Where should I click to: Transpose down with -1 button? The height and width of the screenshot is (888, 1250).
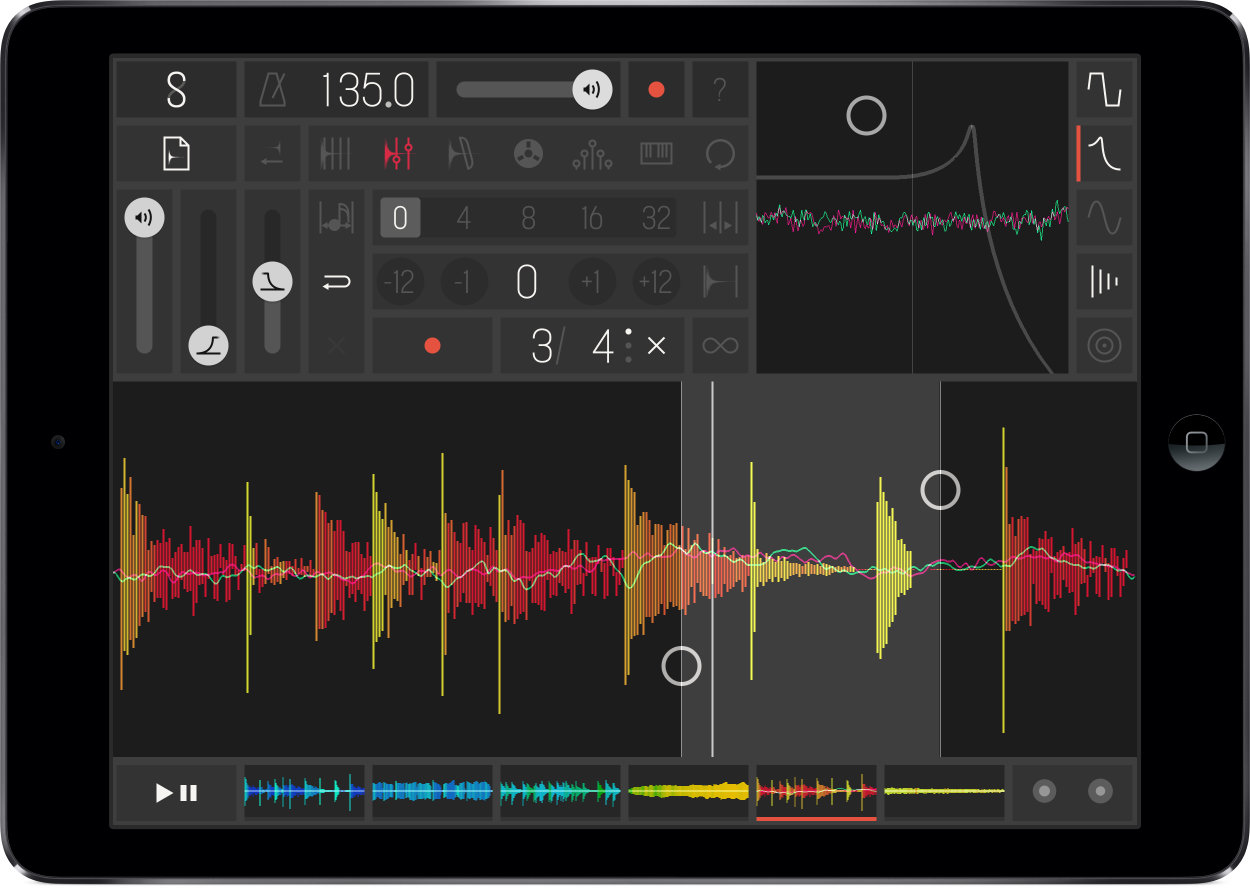point(463,283)
